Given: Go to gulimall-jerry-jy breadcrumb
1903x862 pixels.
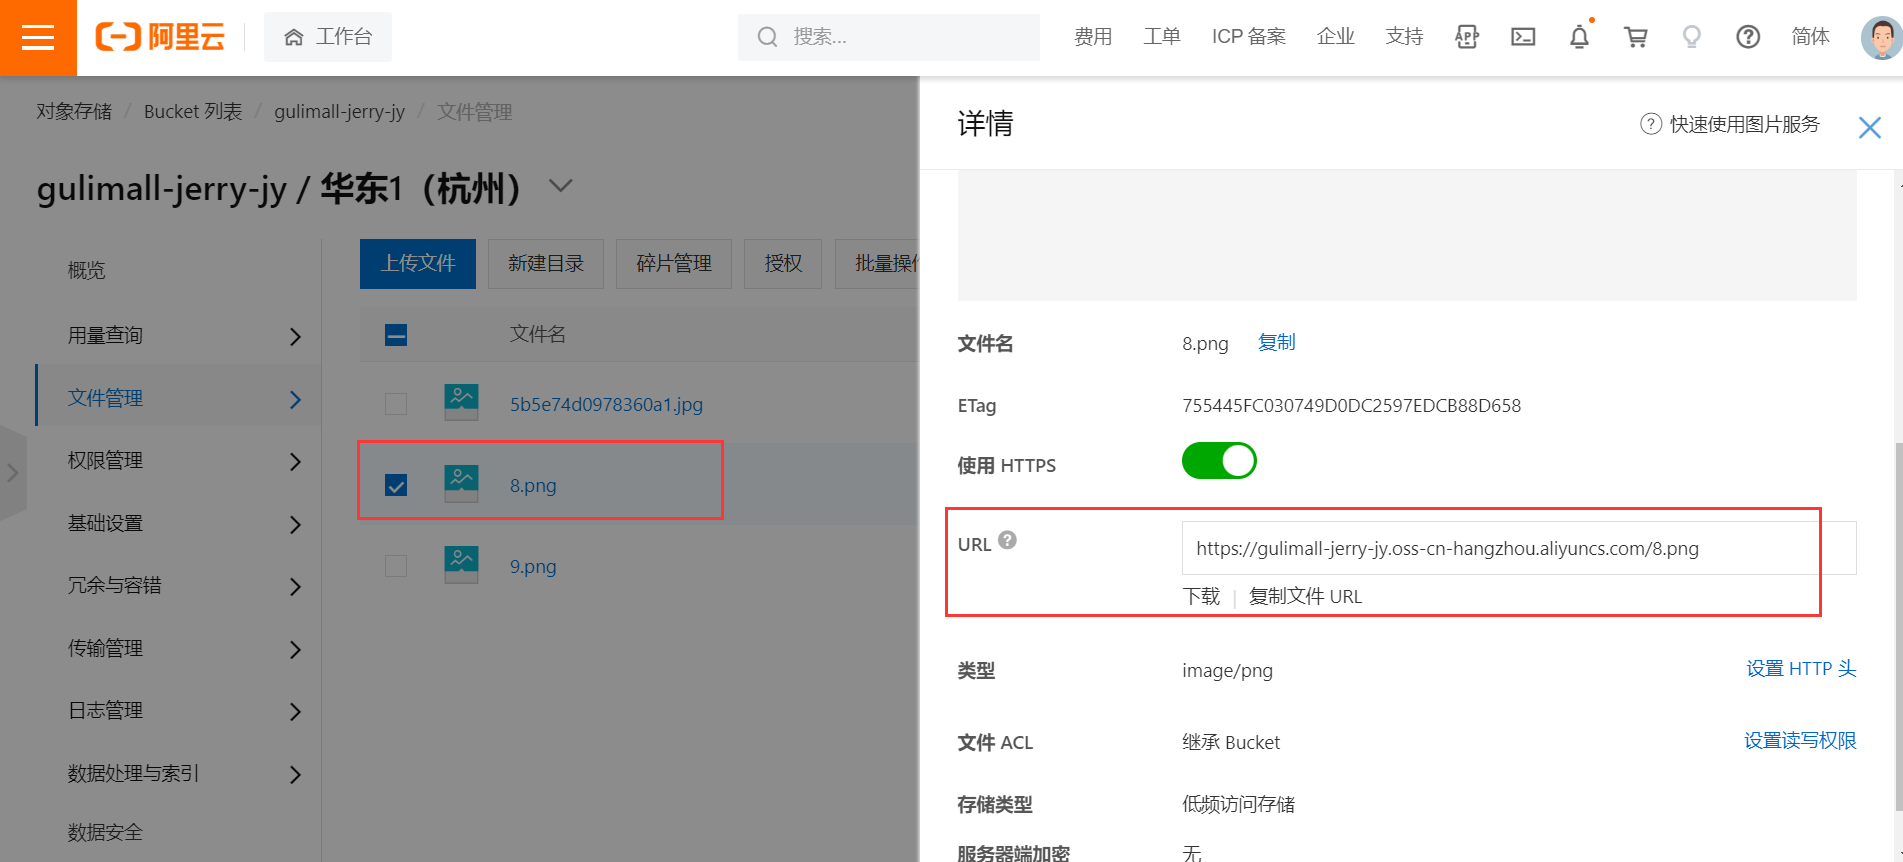Looking at the screenshot, I should [x=340, y=112].
